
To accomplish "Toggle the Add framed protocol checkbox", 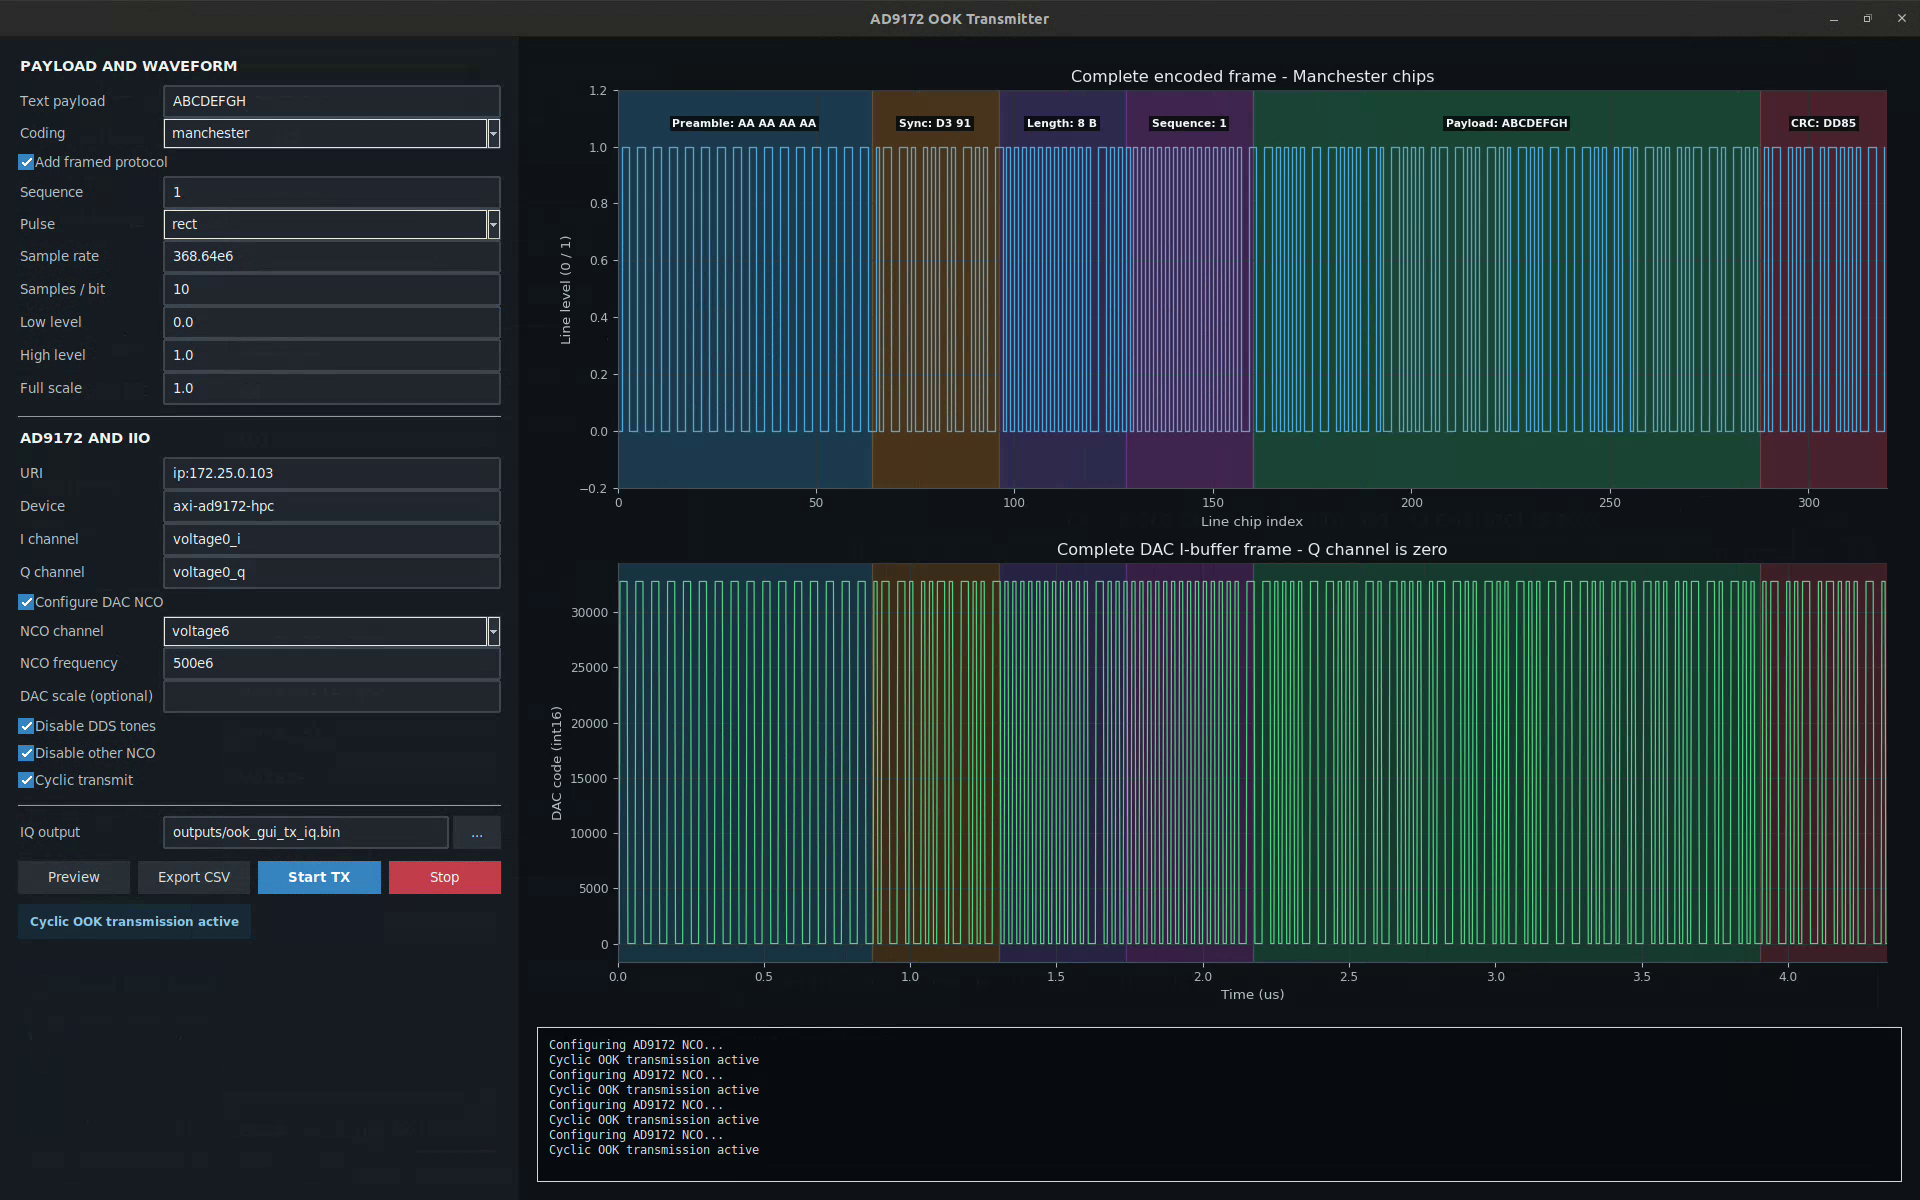I will click(26, 162).
